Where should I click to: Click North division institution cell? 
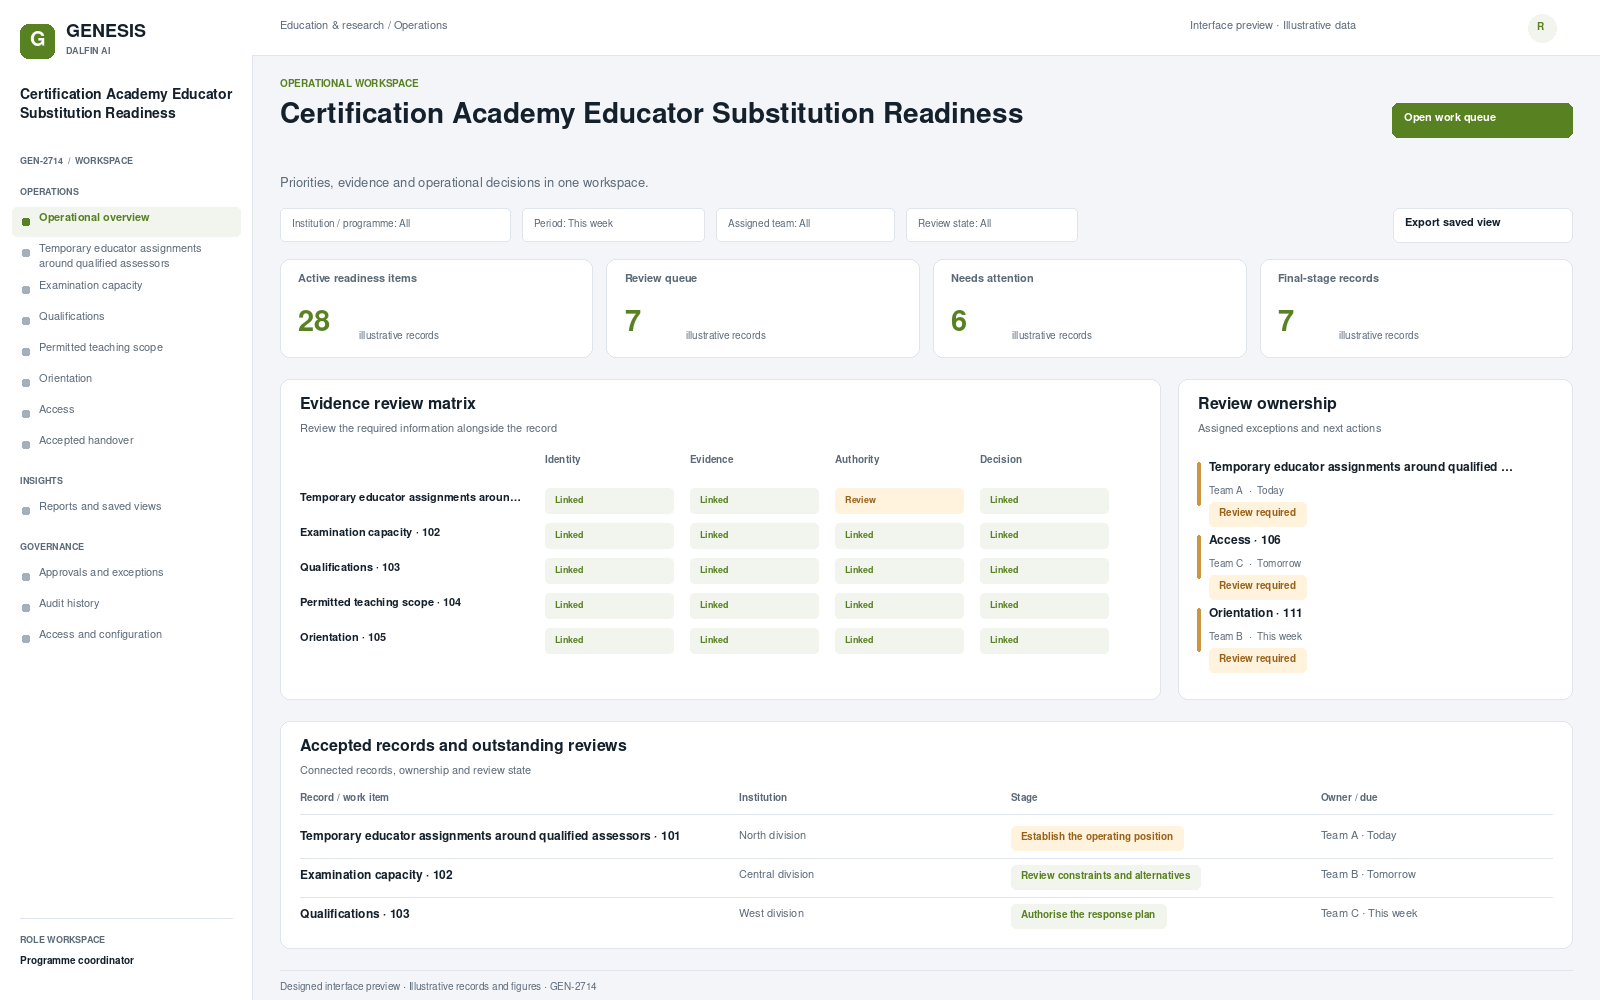point(772,836)
